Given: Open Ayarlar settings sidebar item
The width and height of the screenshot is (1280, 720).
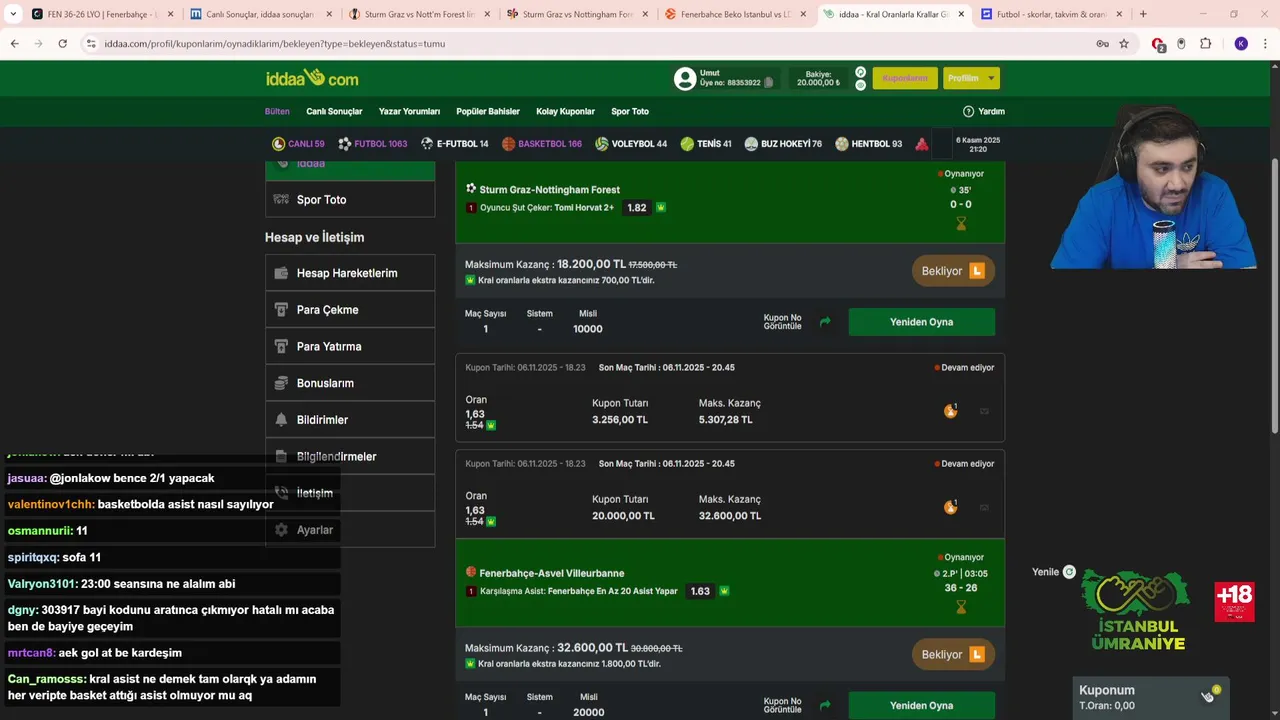Looking at the screenshot, I should [350, 530].
